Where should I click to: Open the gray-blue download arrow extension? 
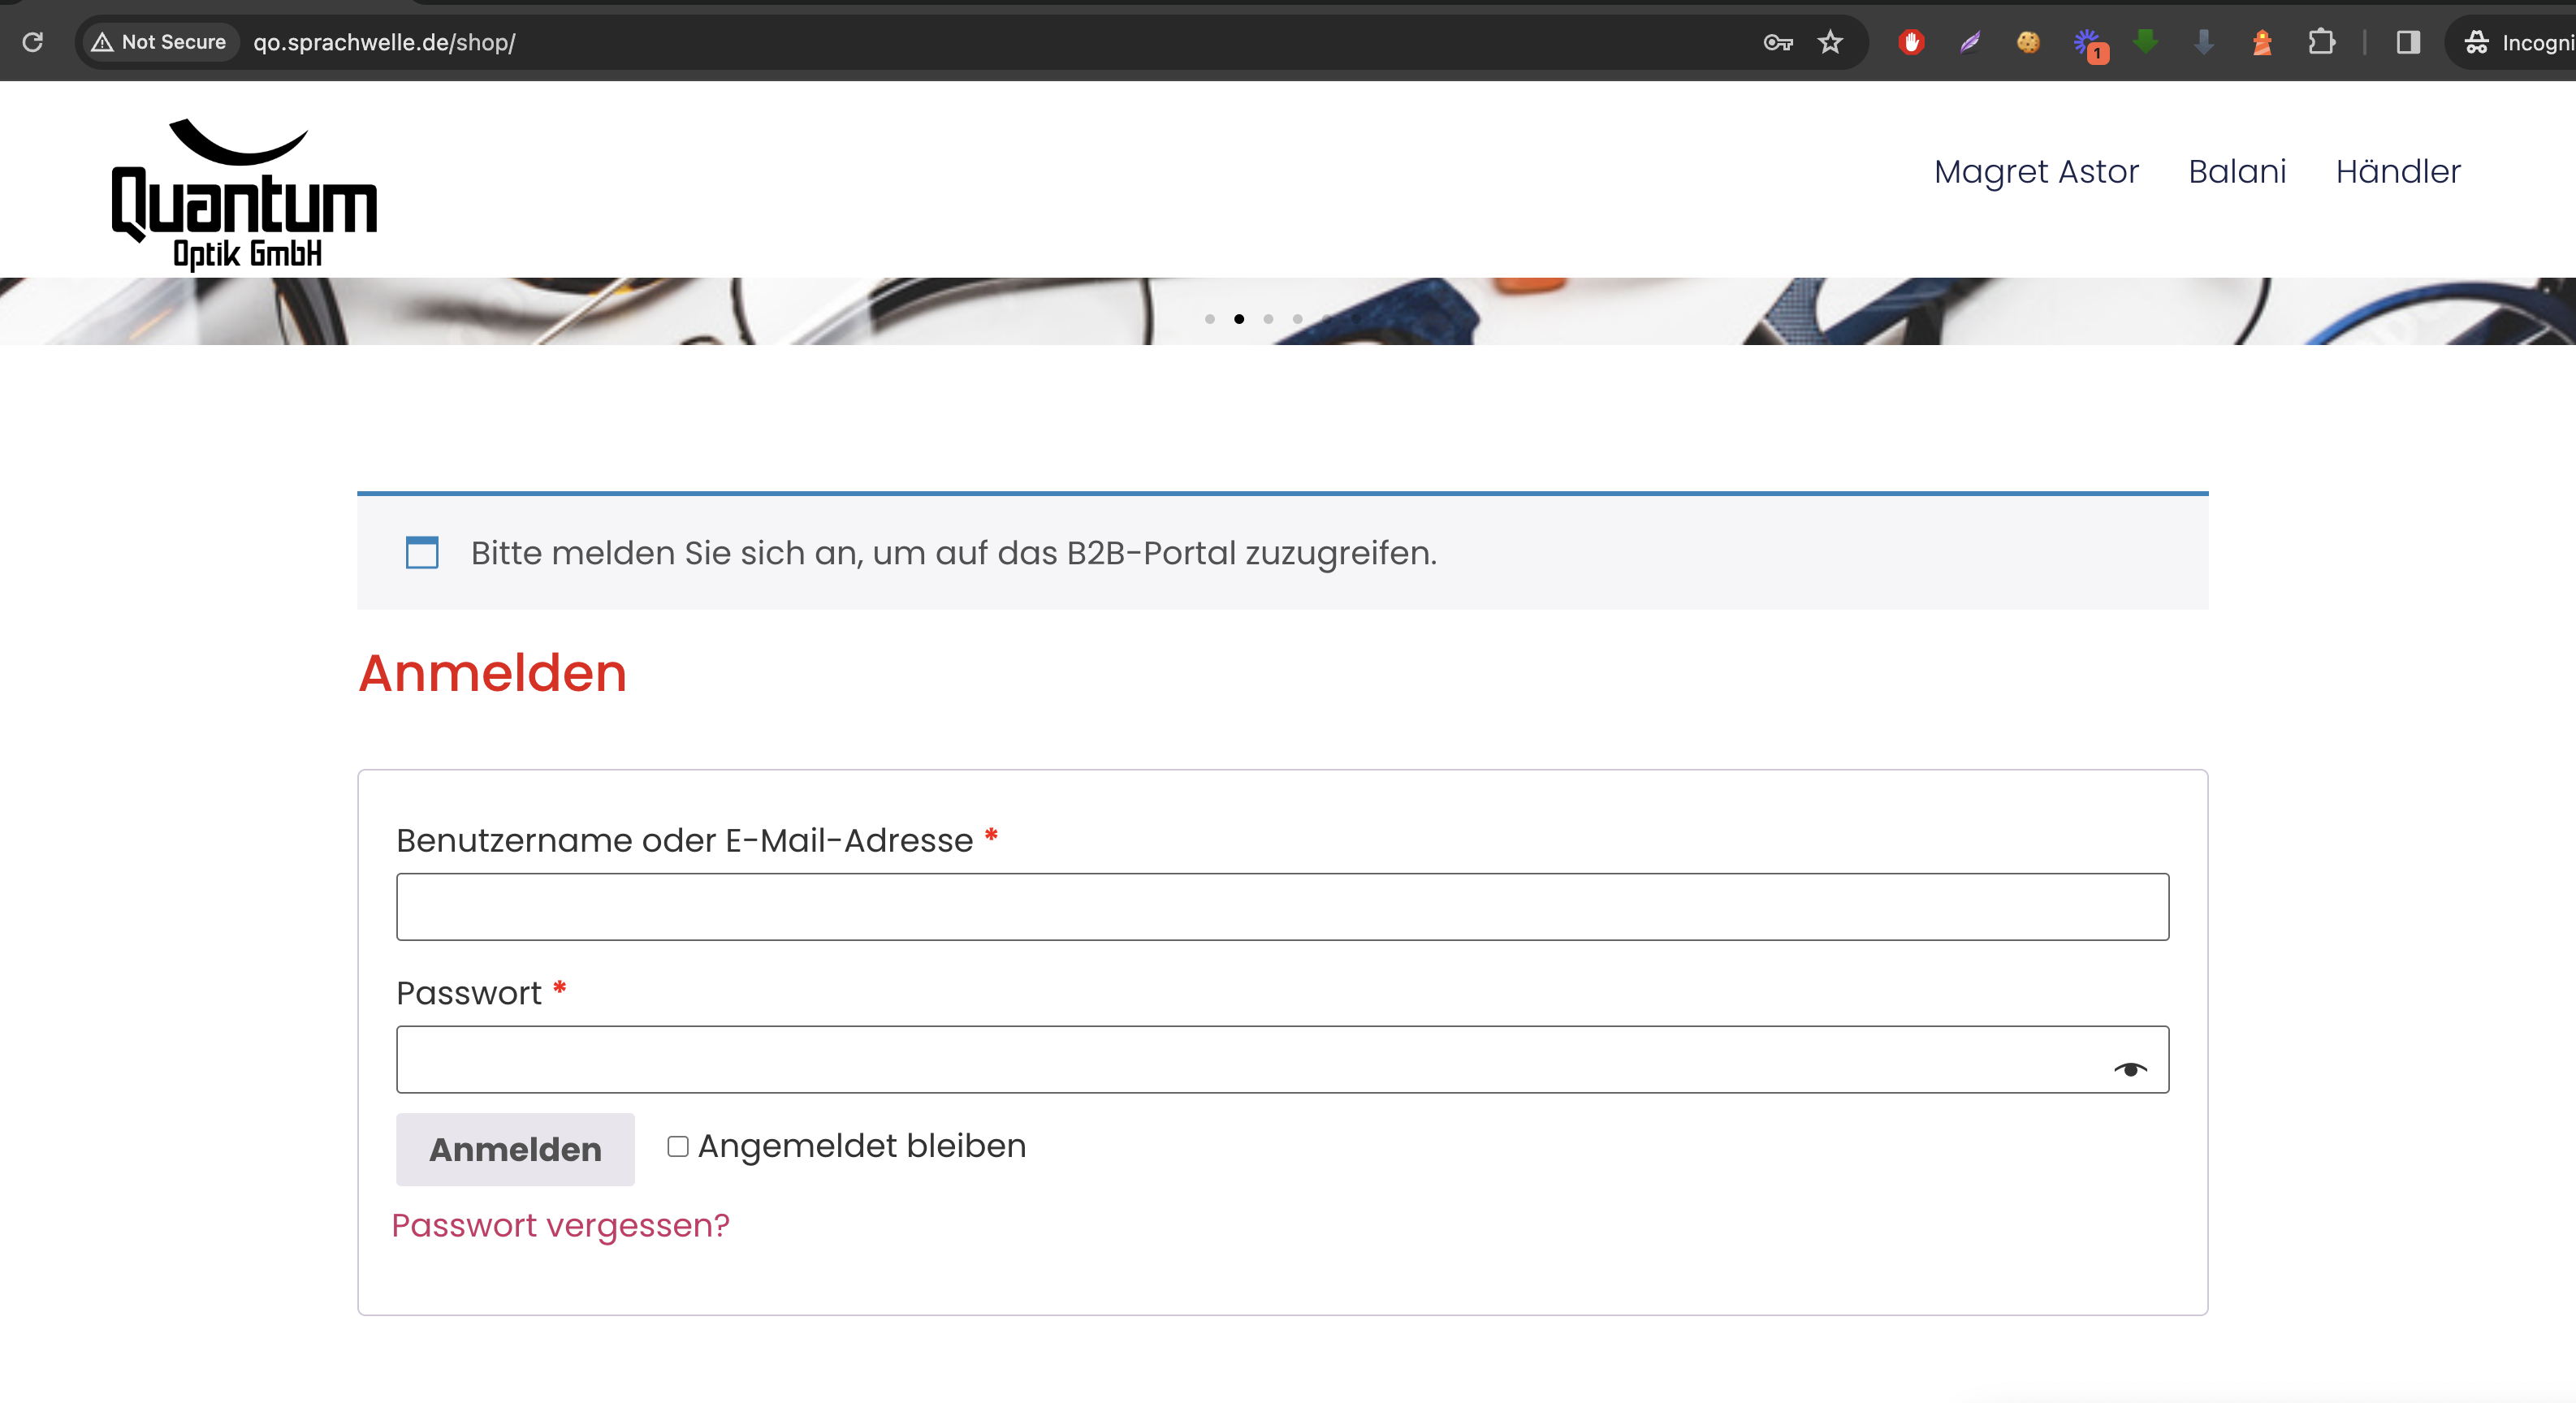click(x=2204, y=42)
